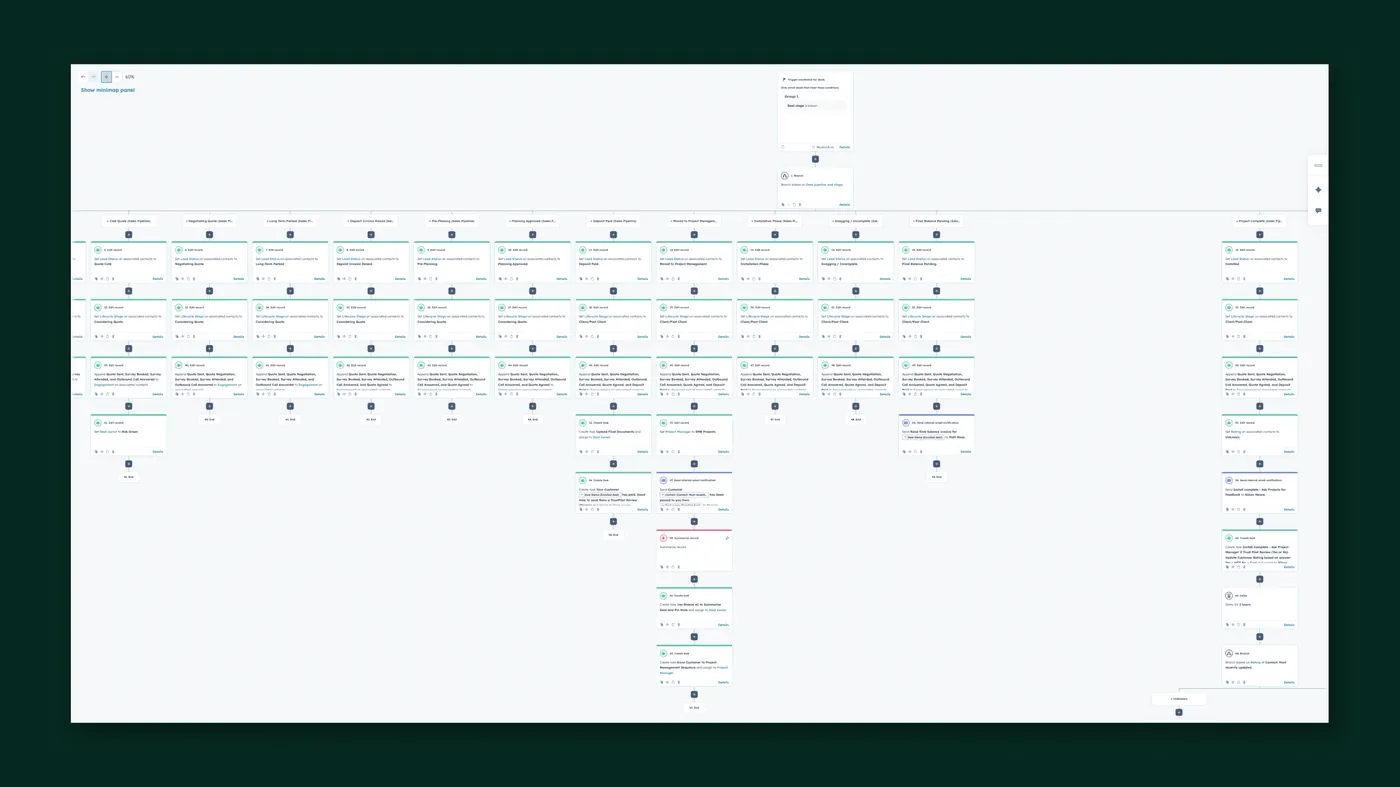Add action under Cold Quote branch label
The width and height of the screenshot is (1400, 787).
(x=129, y=234)
